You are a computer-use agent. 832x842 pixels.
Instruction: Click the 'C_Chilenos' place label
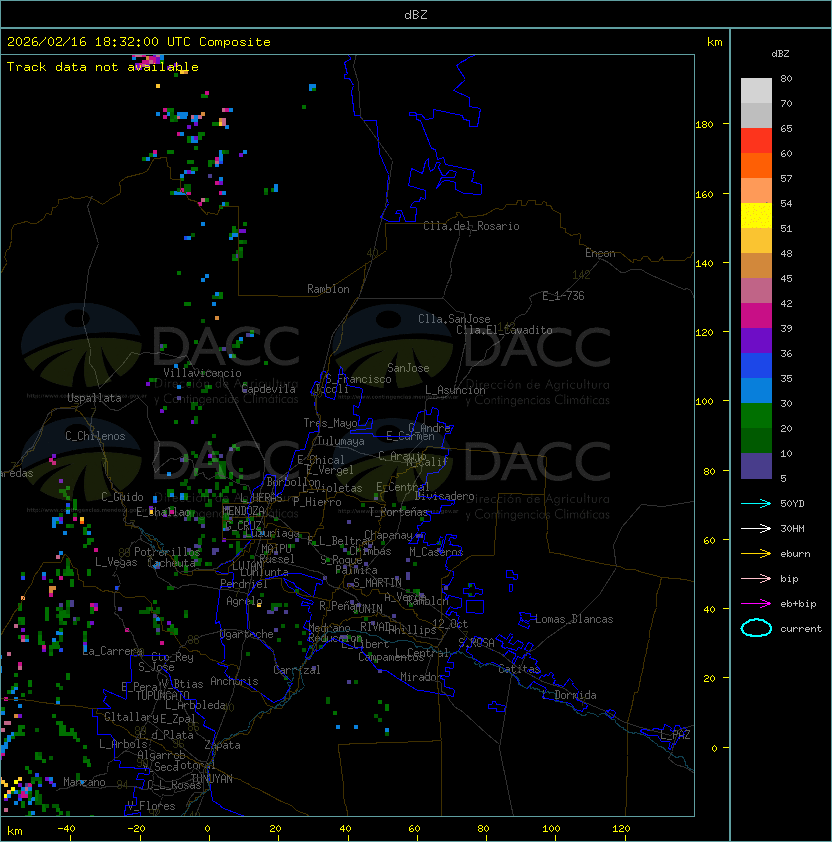click(95, 436)
